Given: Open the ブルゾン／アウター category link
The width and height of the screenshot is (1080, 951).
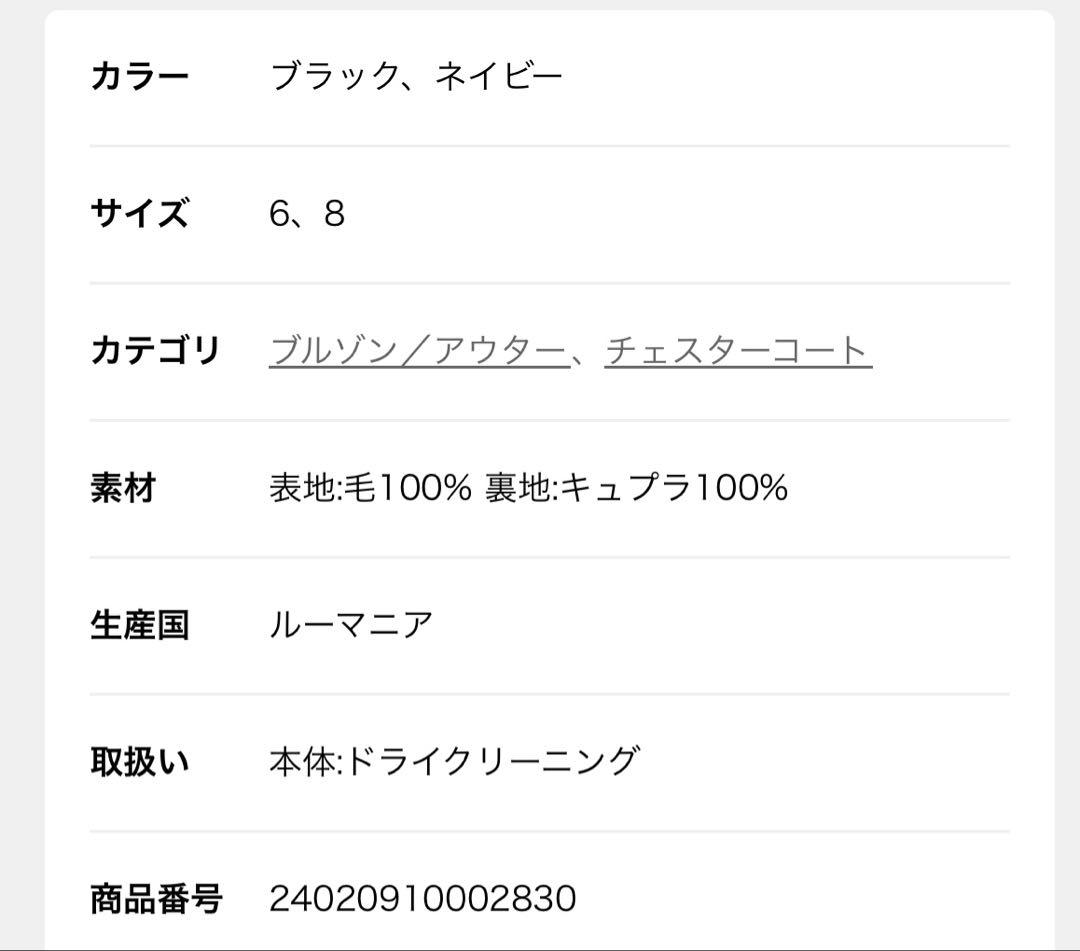Looking at the screenshot, I should point(420,348).
